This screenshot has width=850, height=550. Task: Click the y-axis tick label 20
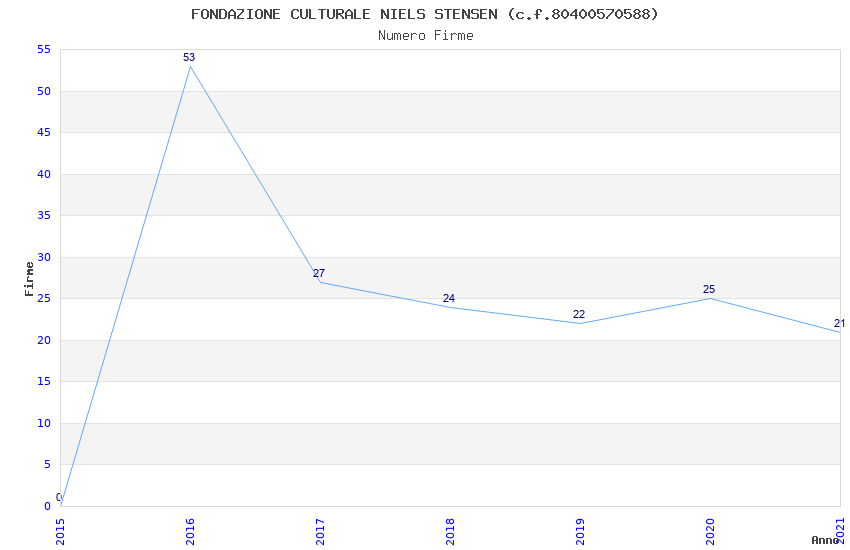(x=44, y=340)
